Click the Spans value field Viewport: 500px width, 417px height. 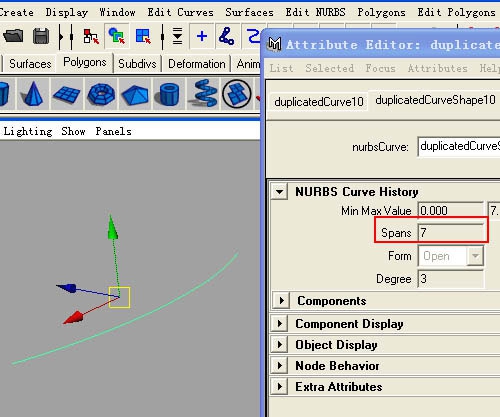point(451,232)
